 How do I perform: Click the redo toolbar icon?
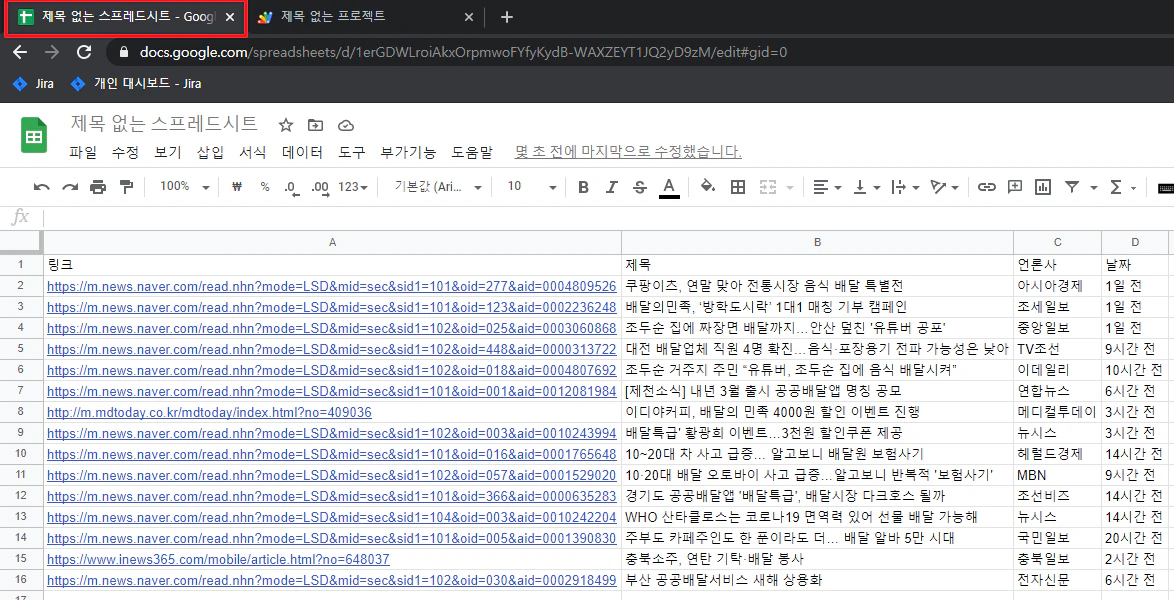point(70,187)
